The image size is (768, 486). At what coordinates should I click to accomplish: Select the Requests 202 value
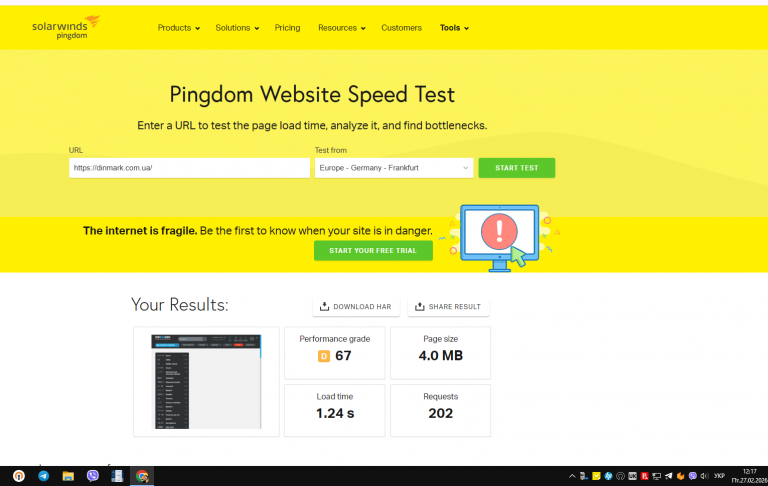point(440,413)
